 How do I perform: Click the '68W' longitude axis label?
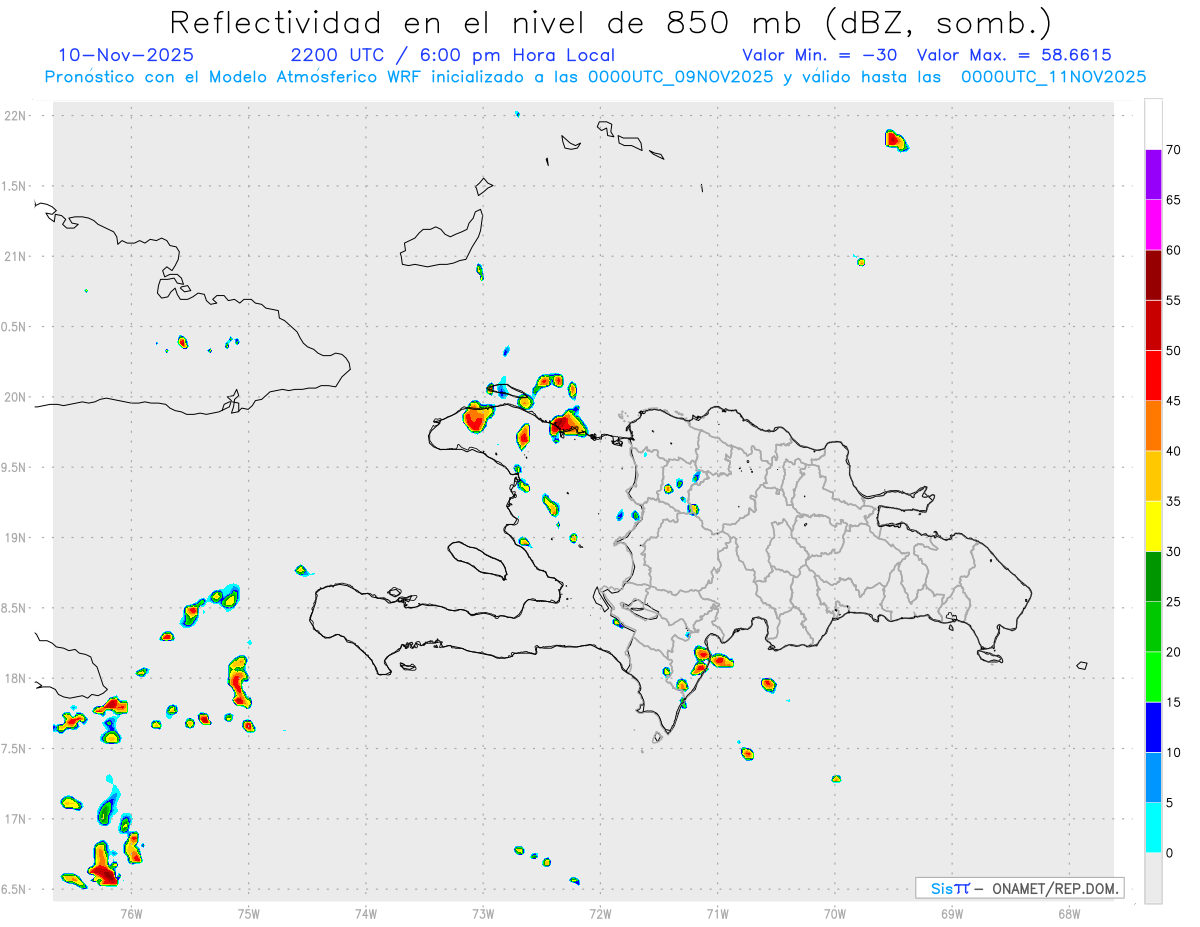[1068, 913]
